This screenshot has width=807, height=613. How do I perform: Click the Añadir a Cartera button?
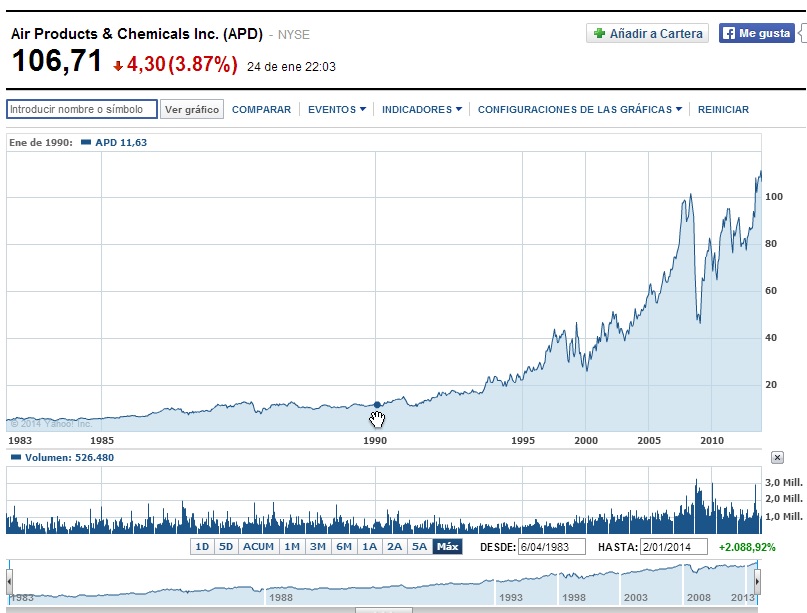tap(647, 33)
